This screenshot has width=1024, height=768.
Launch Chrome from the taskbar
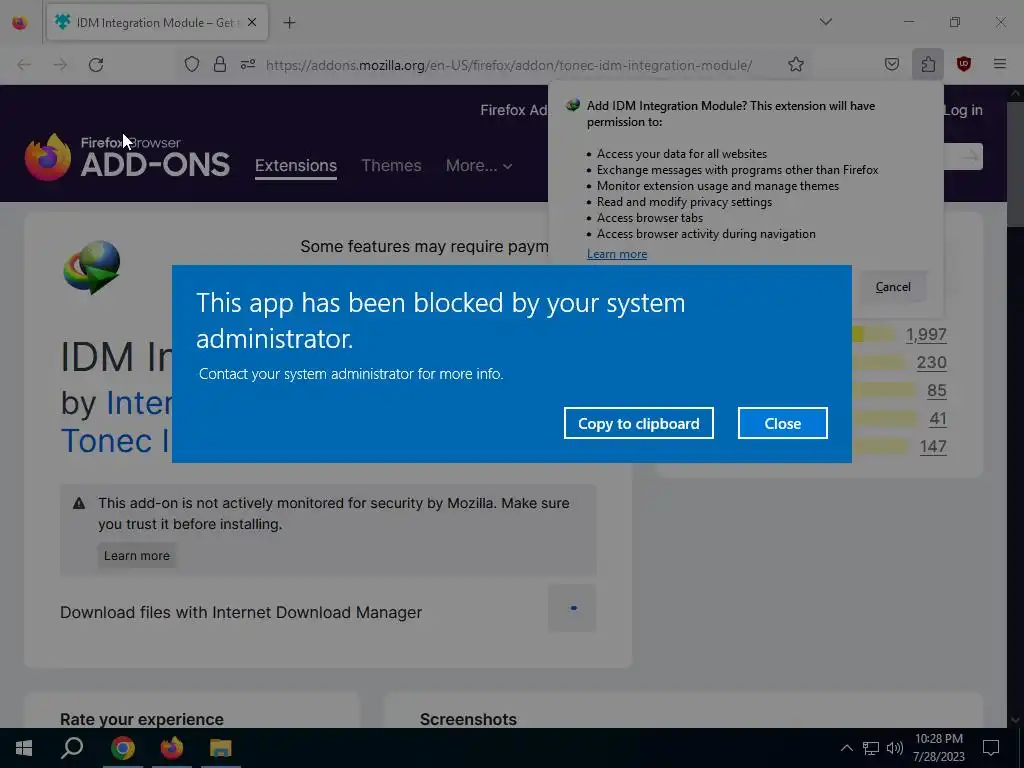coord(122,748)
